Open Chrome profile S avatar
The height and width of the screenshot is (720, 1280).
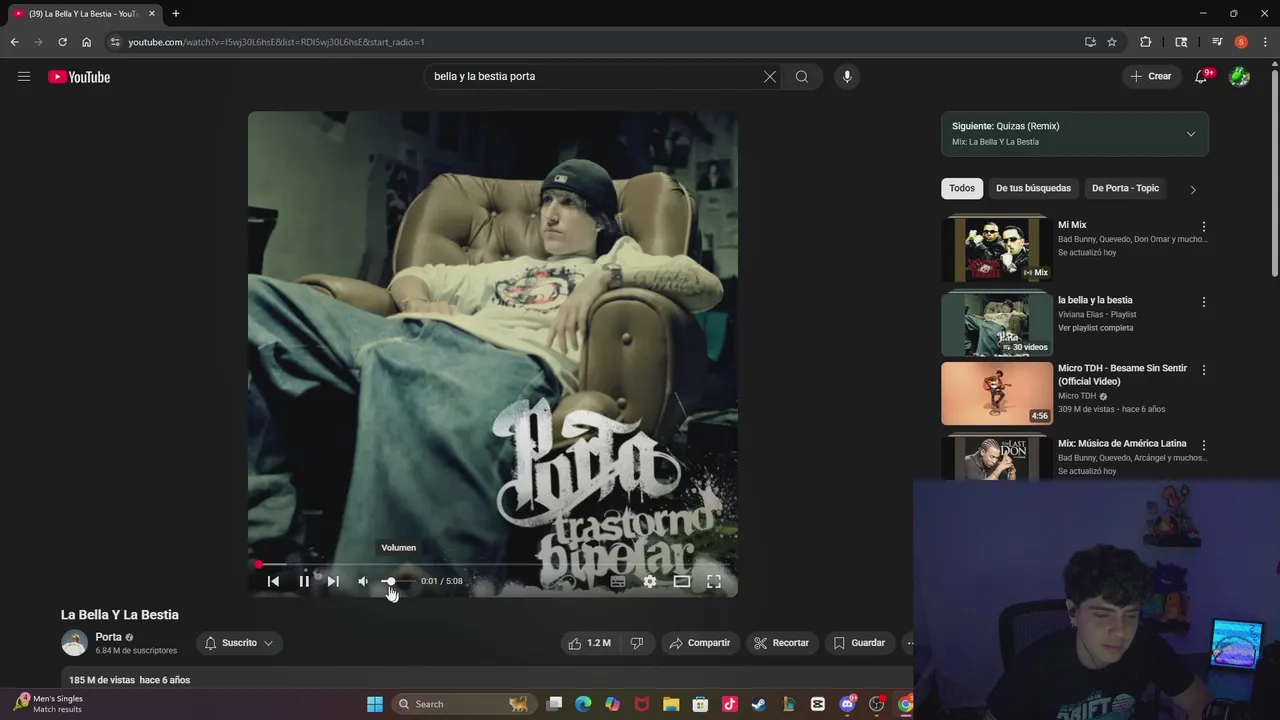click(1241, 42)
